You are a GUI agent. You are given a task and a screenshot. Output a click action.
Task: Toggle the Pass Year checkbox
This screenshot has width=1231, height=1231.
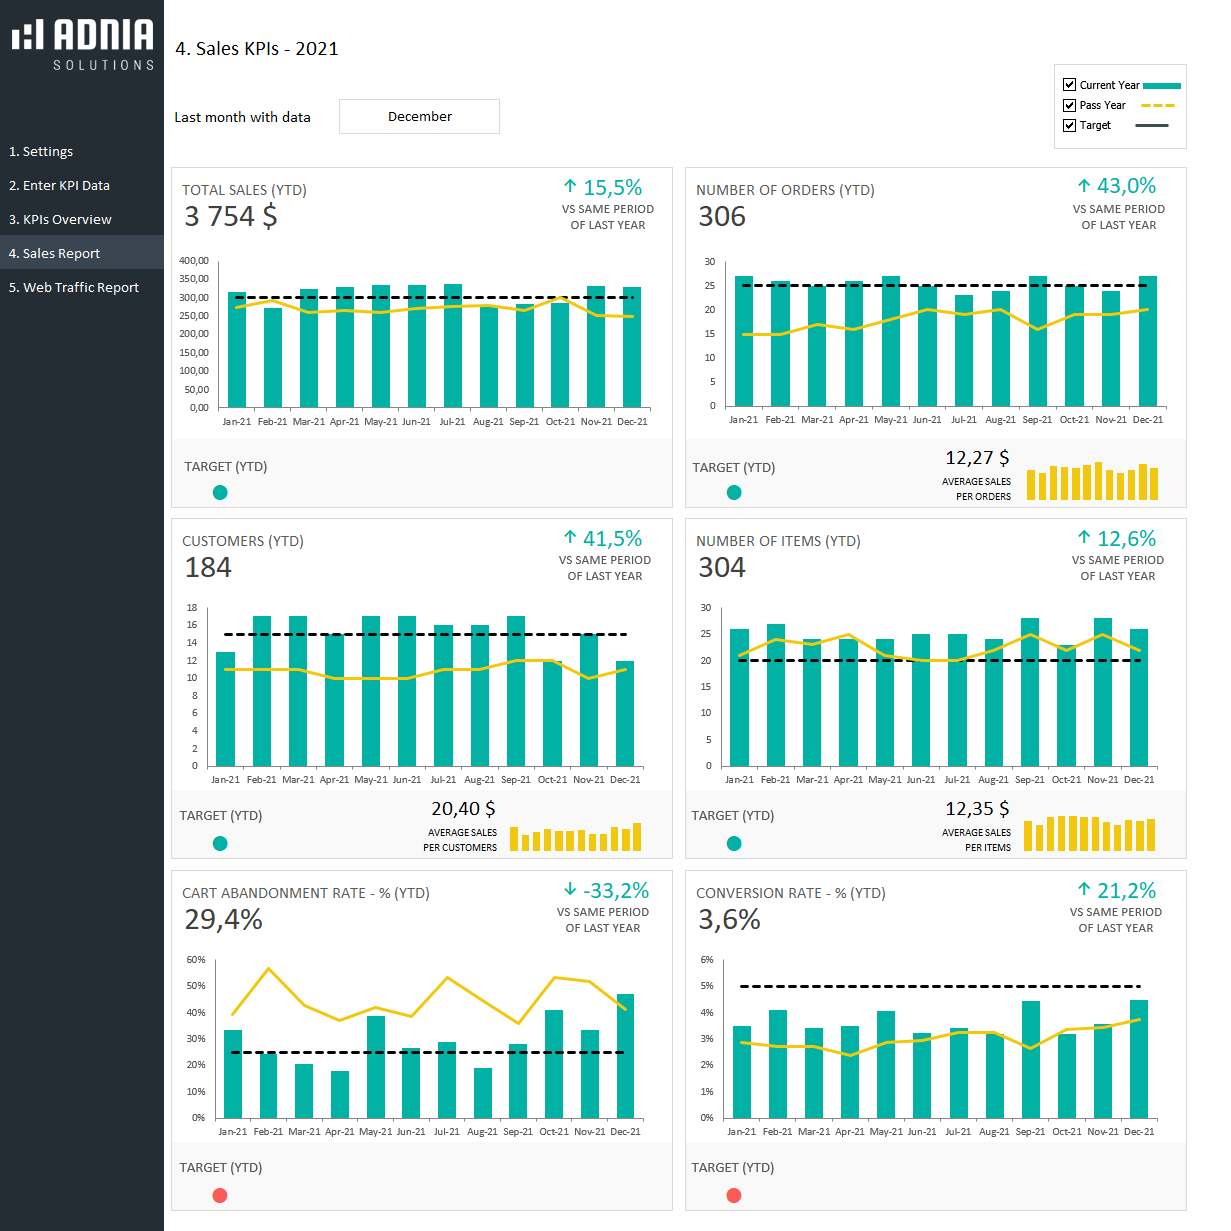(1069, 105)
